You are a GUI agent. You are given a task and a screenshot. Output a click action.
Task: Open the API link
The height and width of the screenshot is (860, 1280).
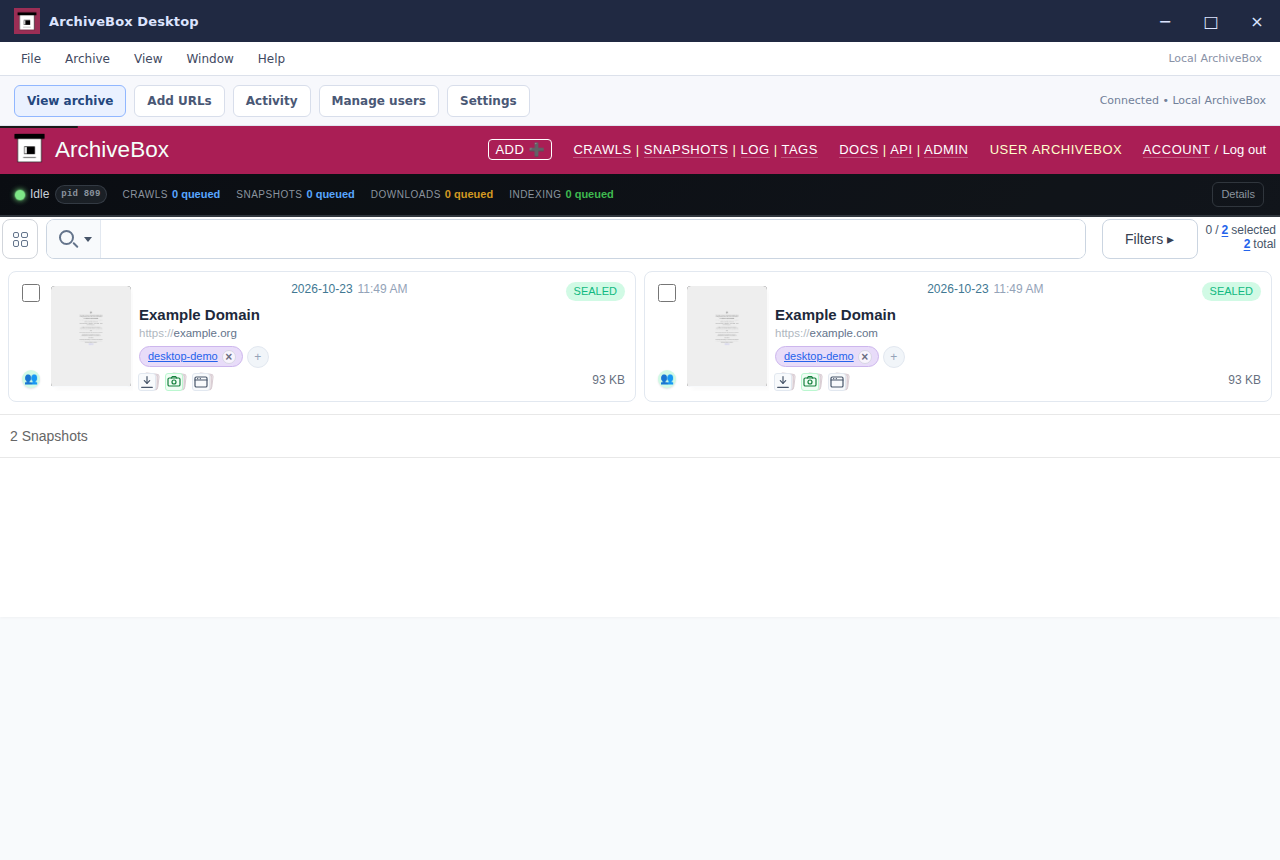(901, 150)
